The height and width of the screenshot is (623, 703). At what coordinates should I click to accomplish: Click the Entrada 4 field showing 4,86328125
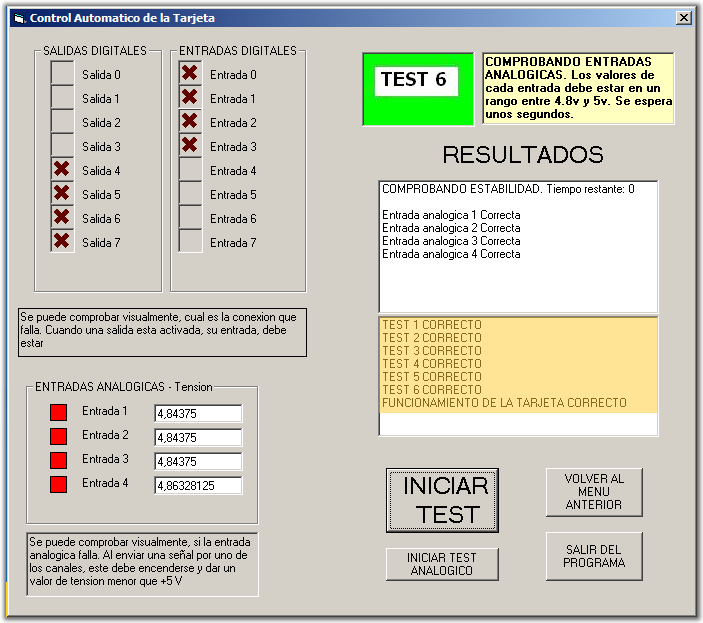[198, 485]
